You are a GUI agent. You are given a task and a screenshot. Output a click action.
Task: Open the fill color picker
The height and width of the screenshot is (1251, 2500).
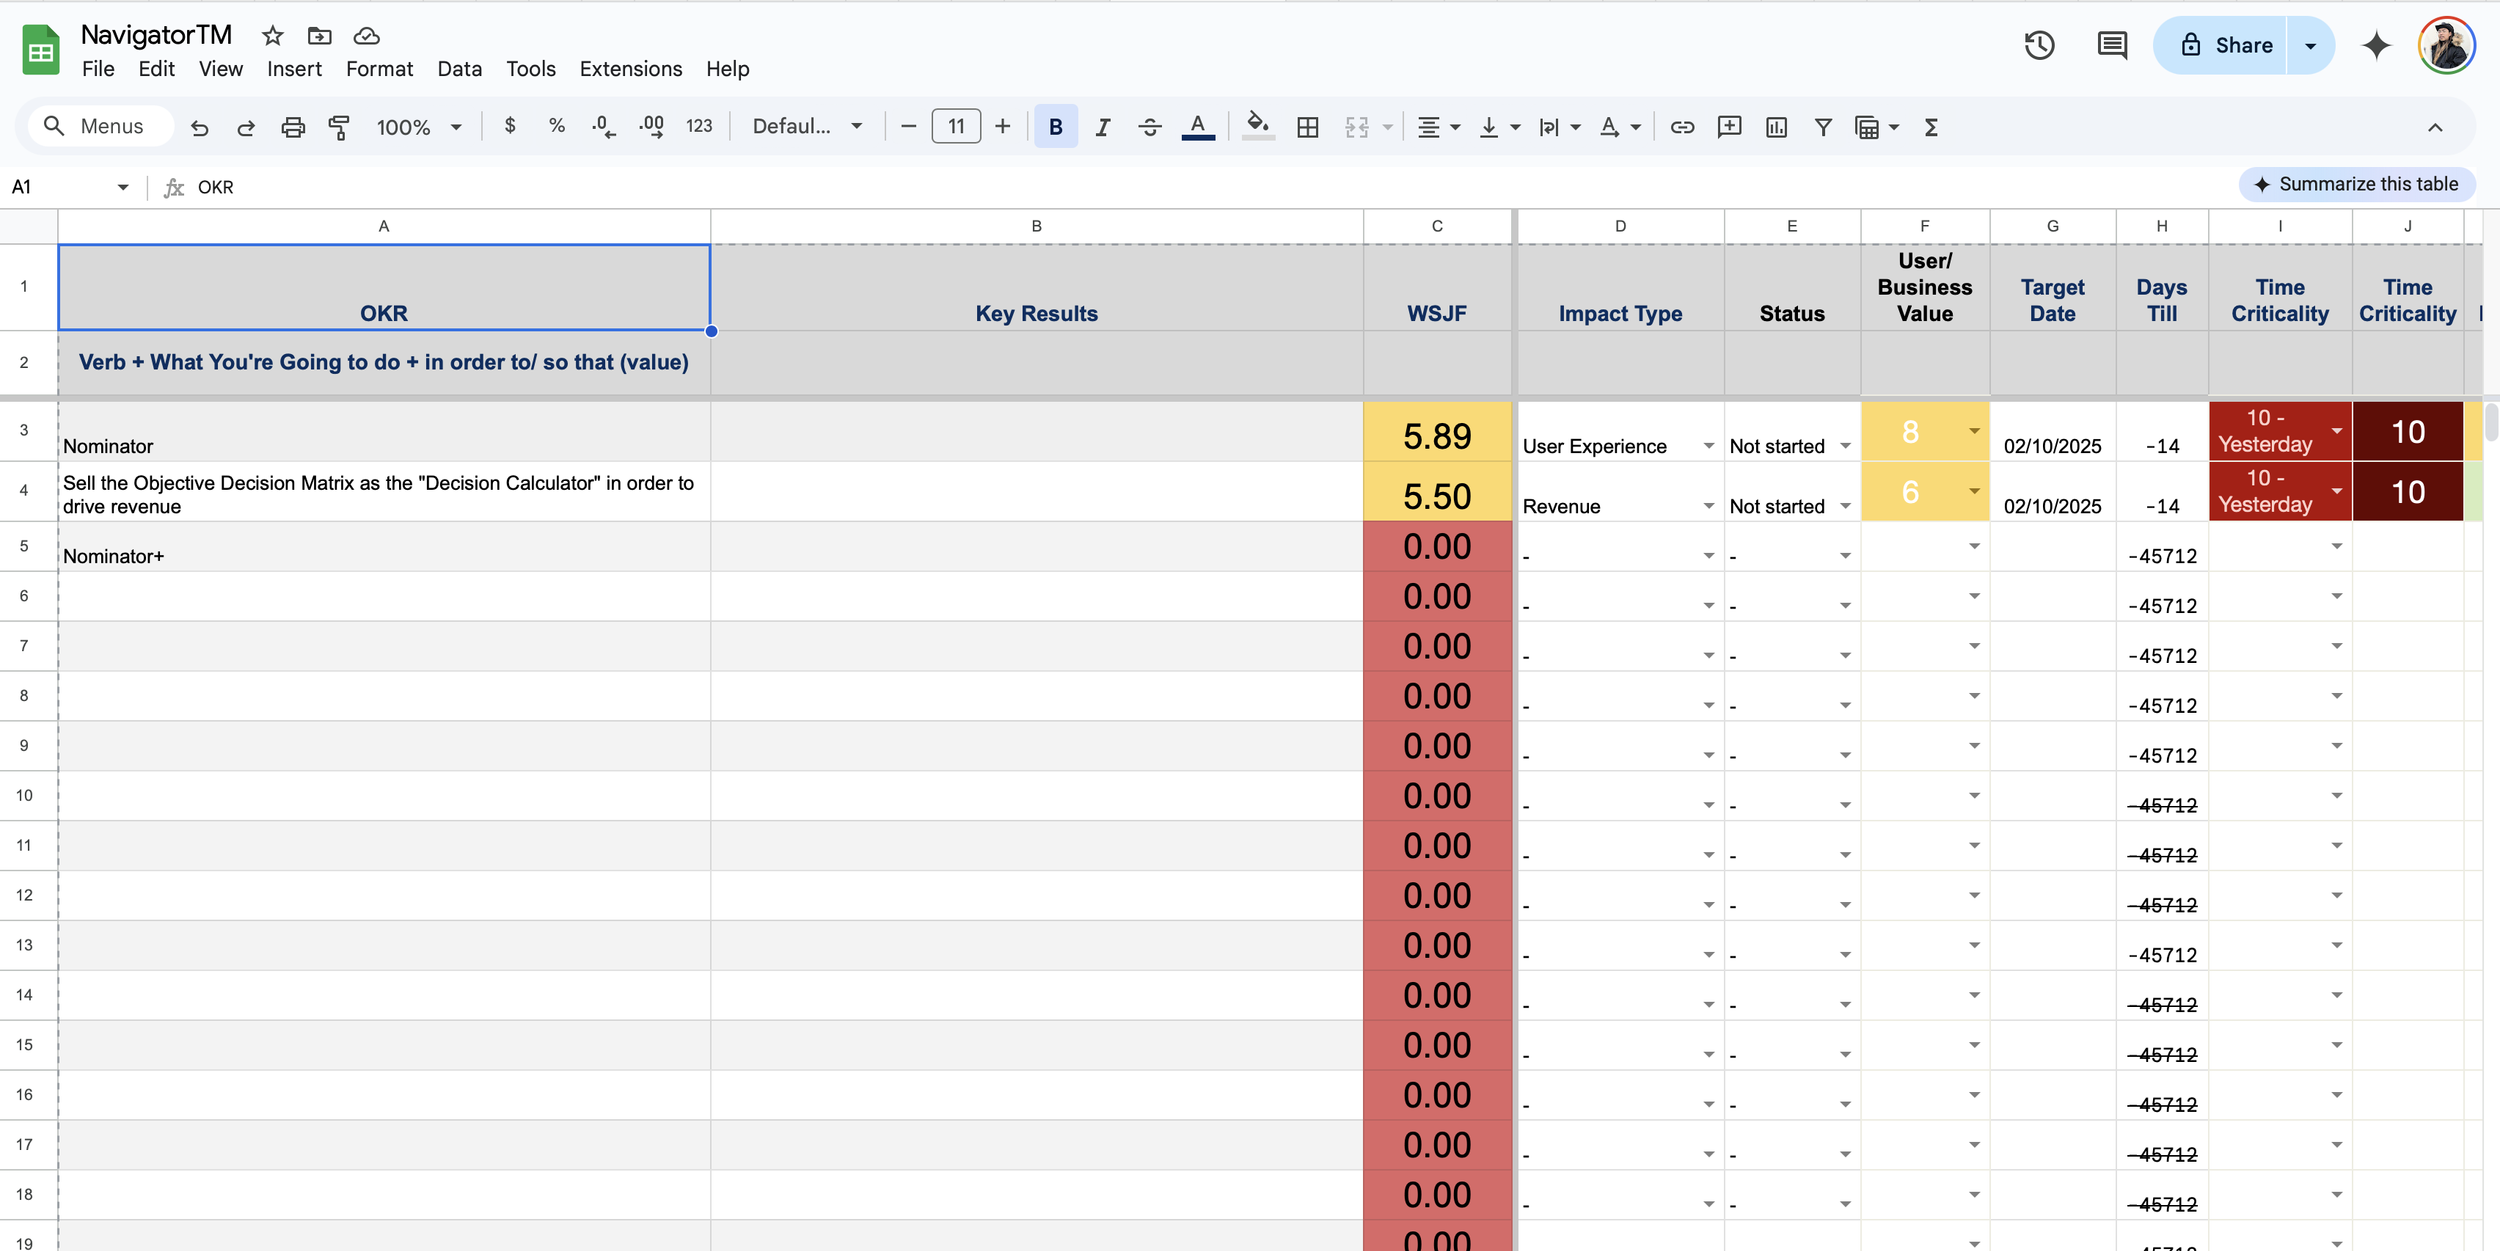[x=1258, y=127]
